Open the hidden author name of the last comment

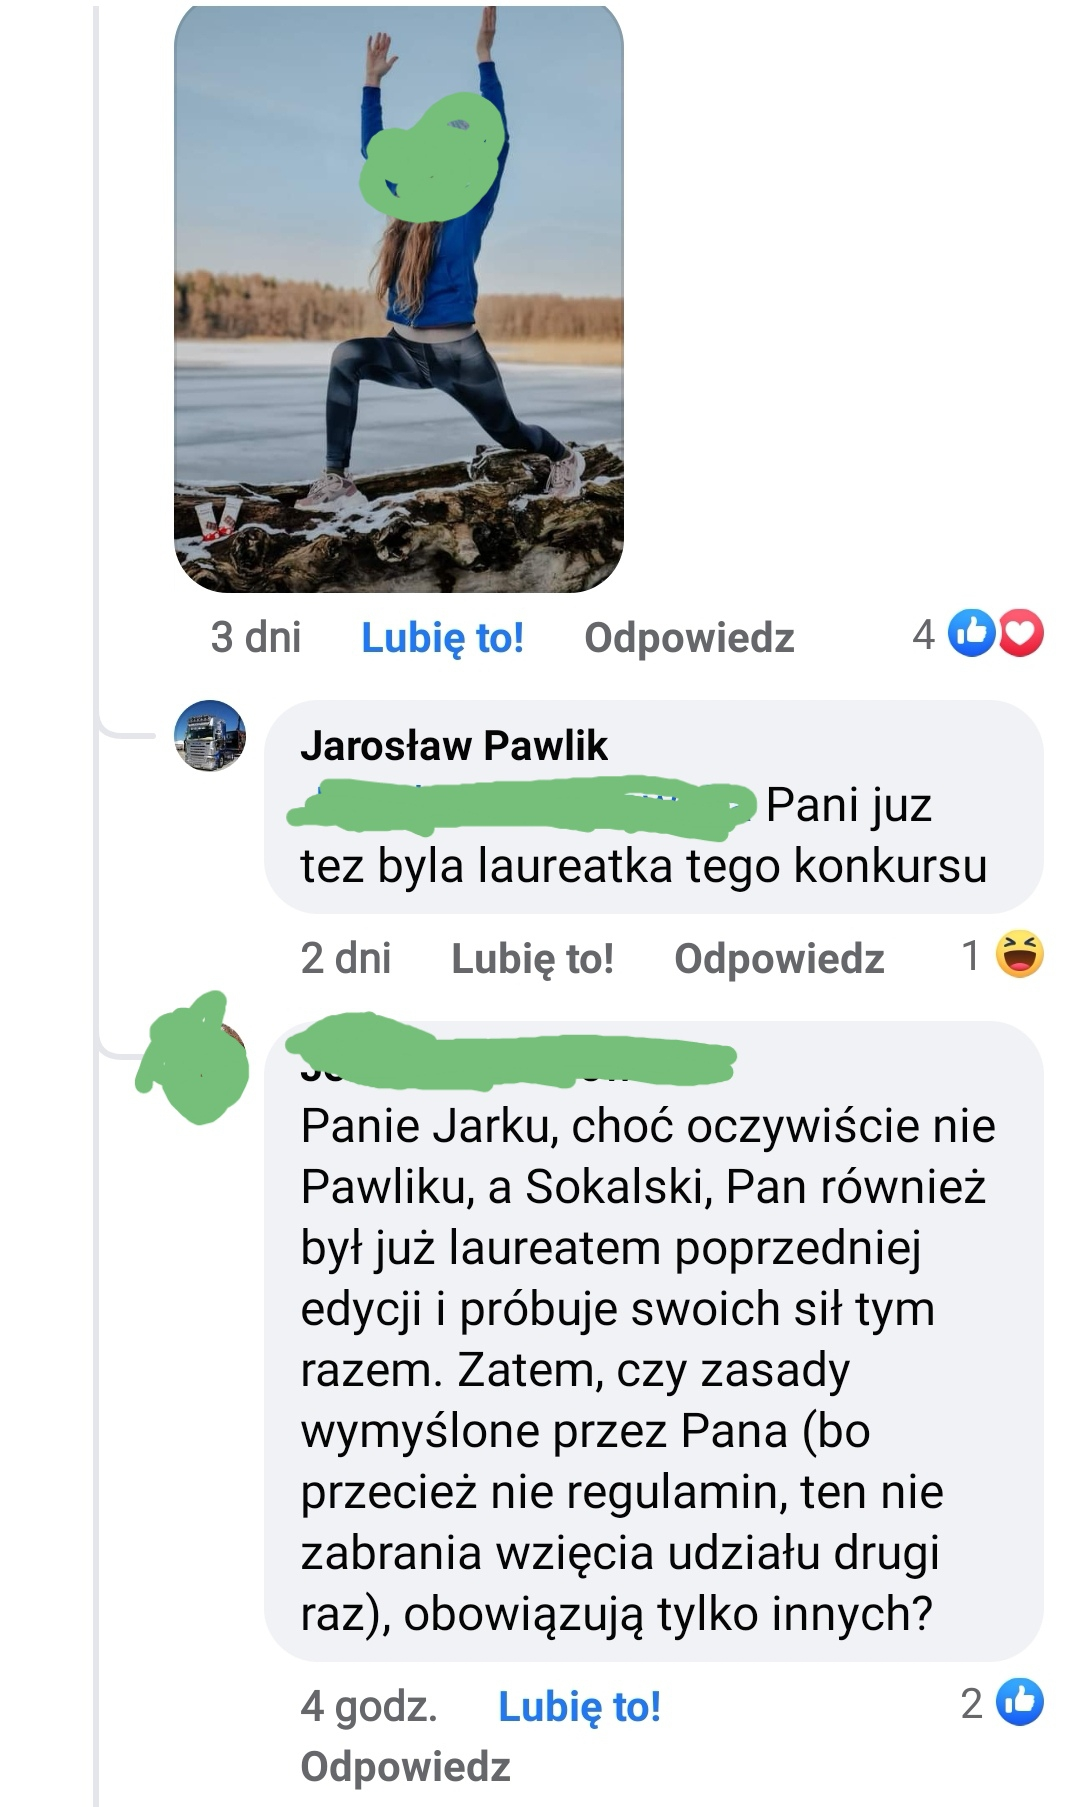(510, 1052)
